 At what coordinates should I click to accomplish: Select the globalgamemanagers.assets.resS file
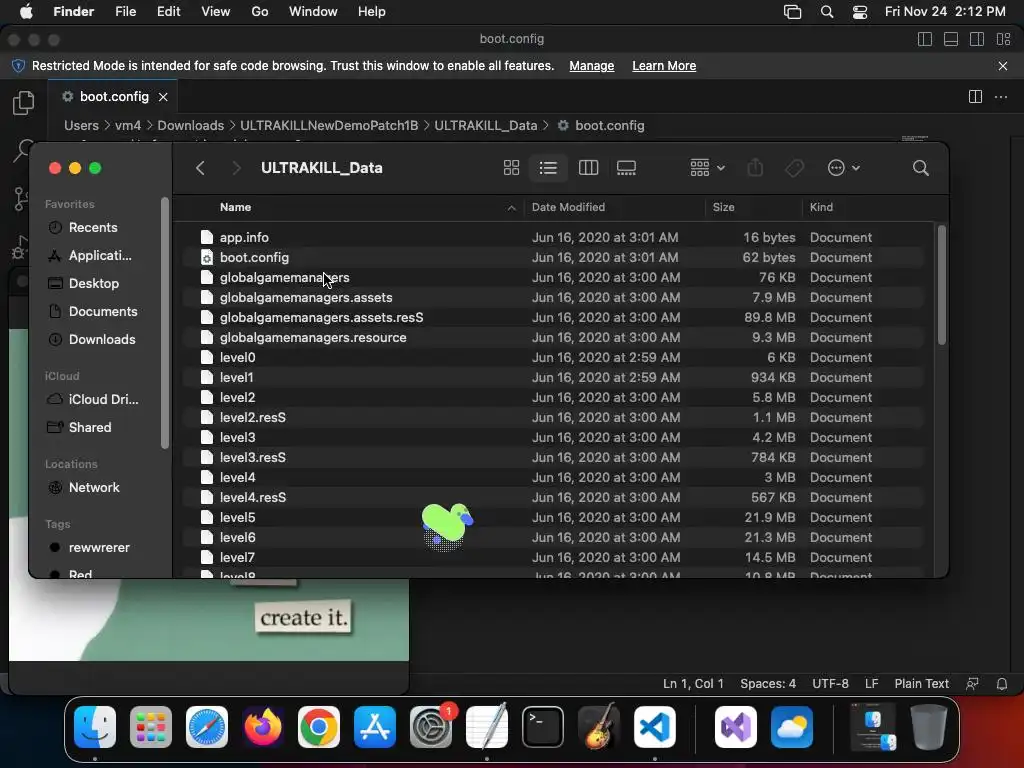[553, 317]
